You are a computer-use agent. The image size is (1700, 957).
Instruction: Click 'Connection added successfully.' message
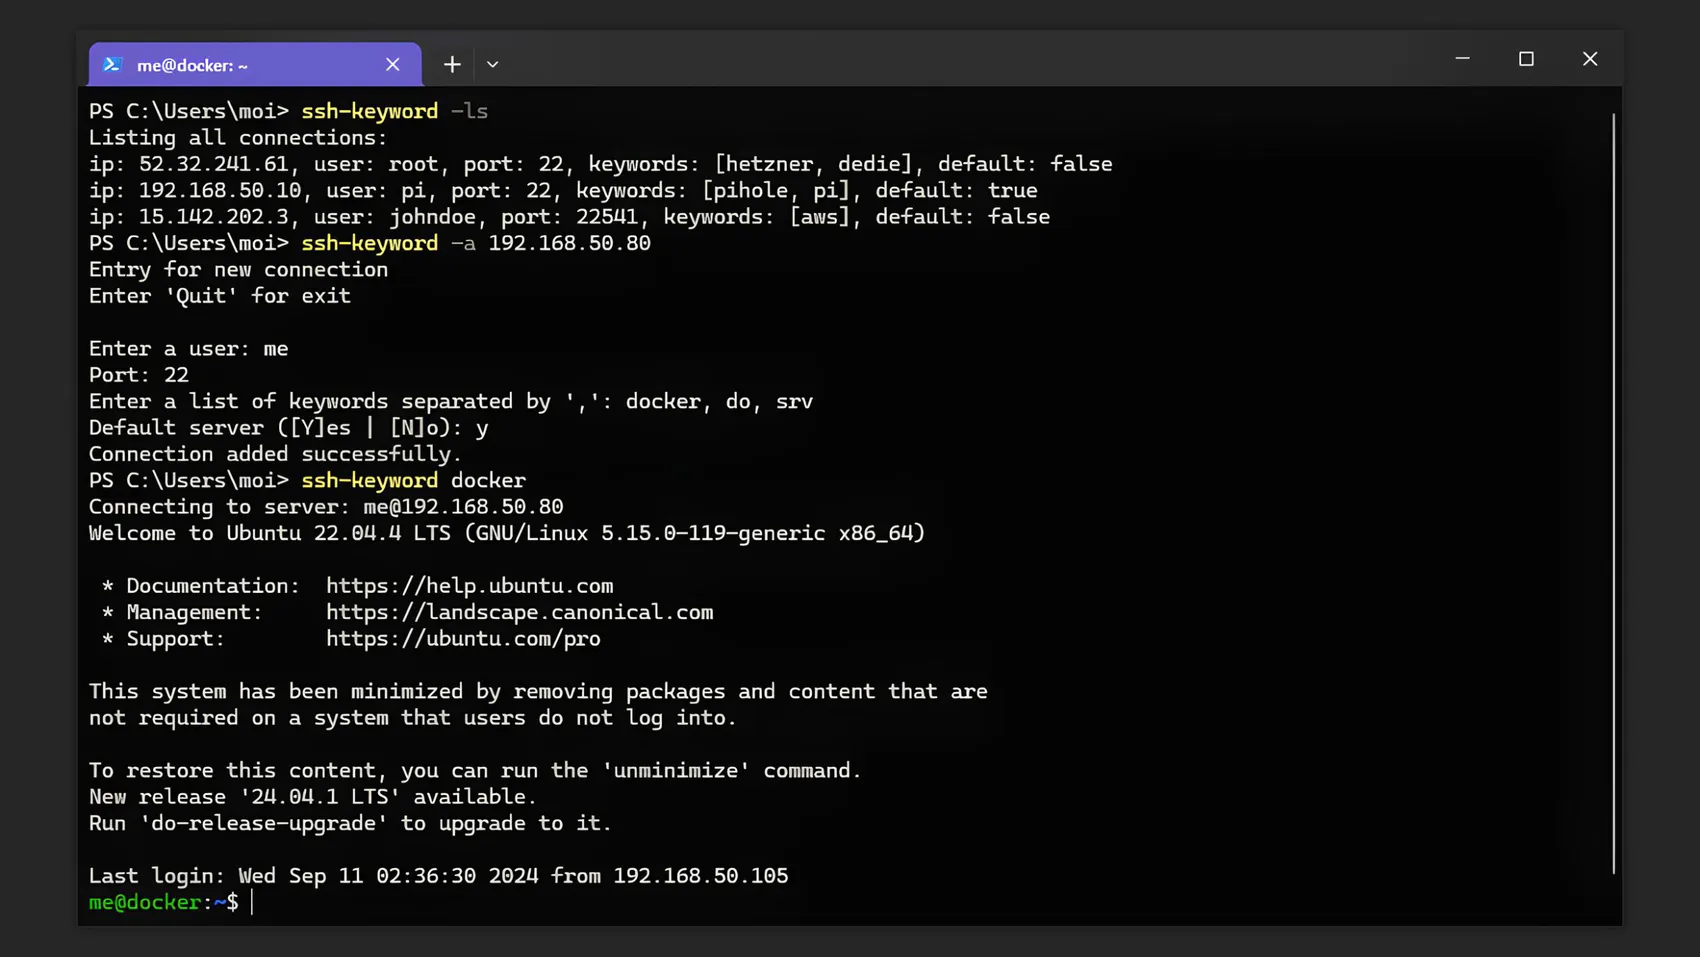click(275, 454)
